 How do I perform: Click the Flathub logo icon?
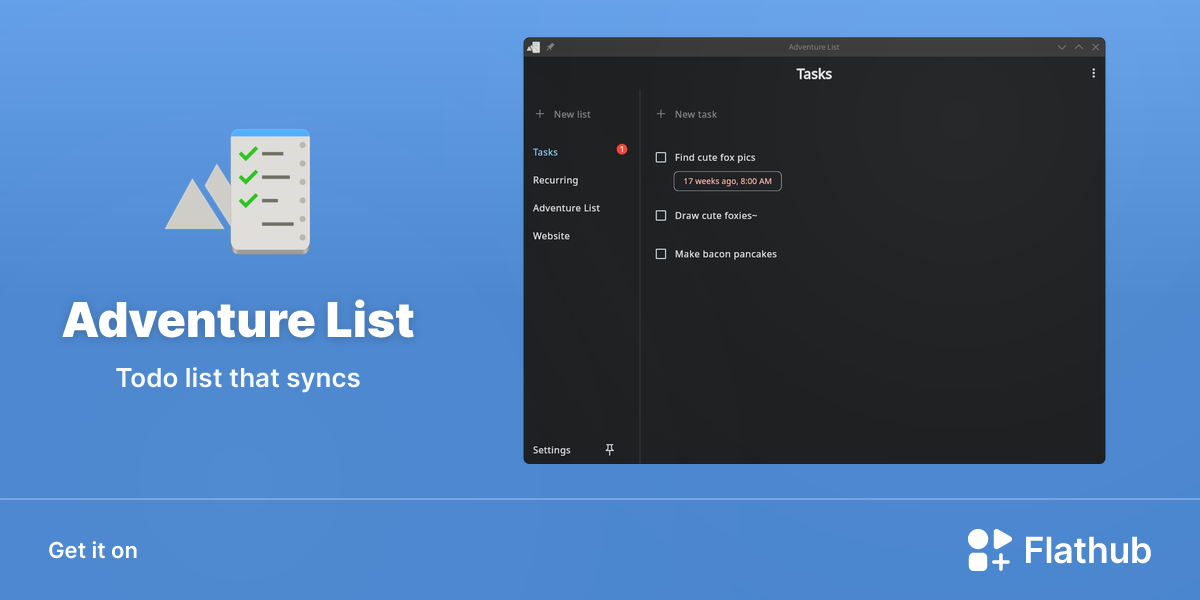[x=990, y=550]
